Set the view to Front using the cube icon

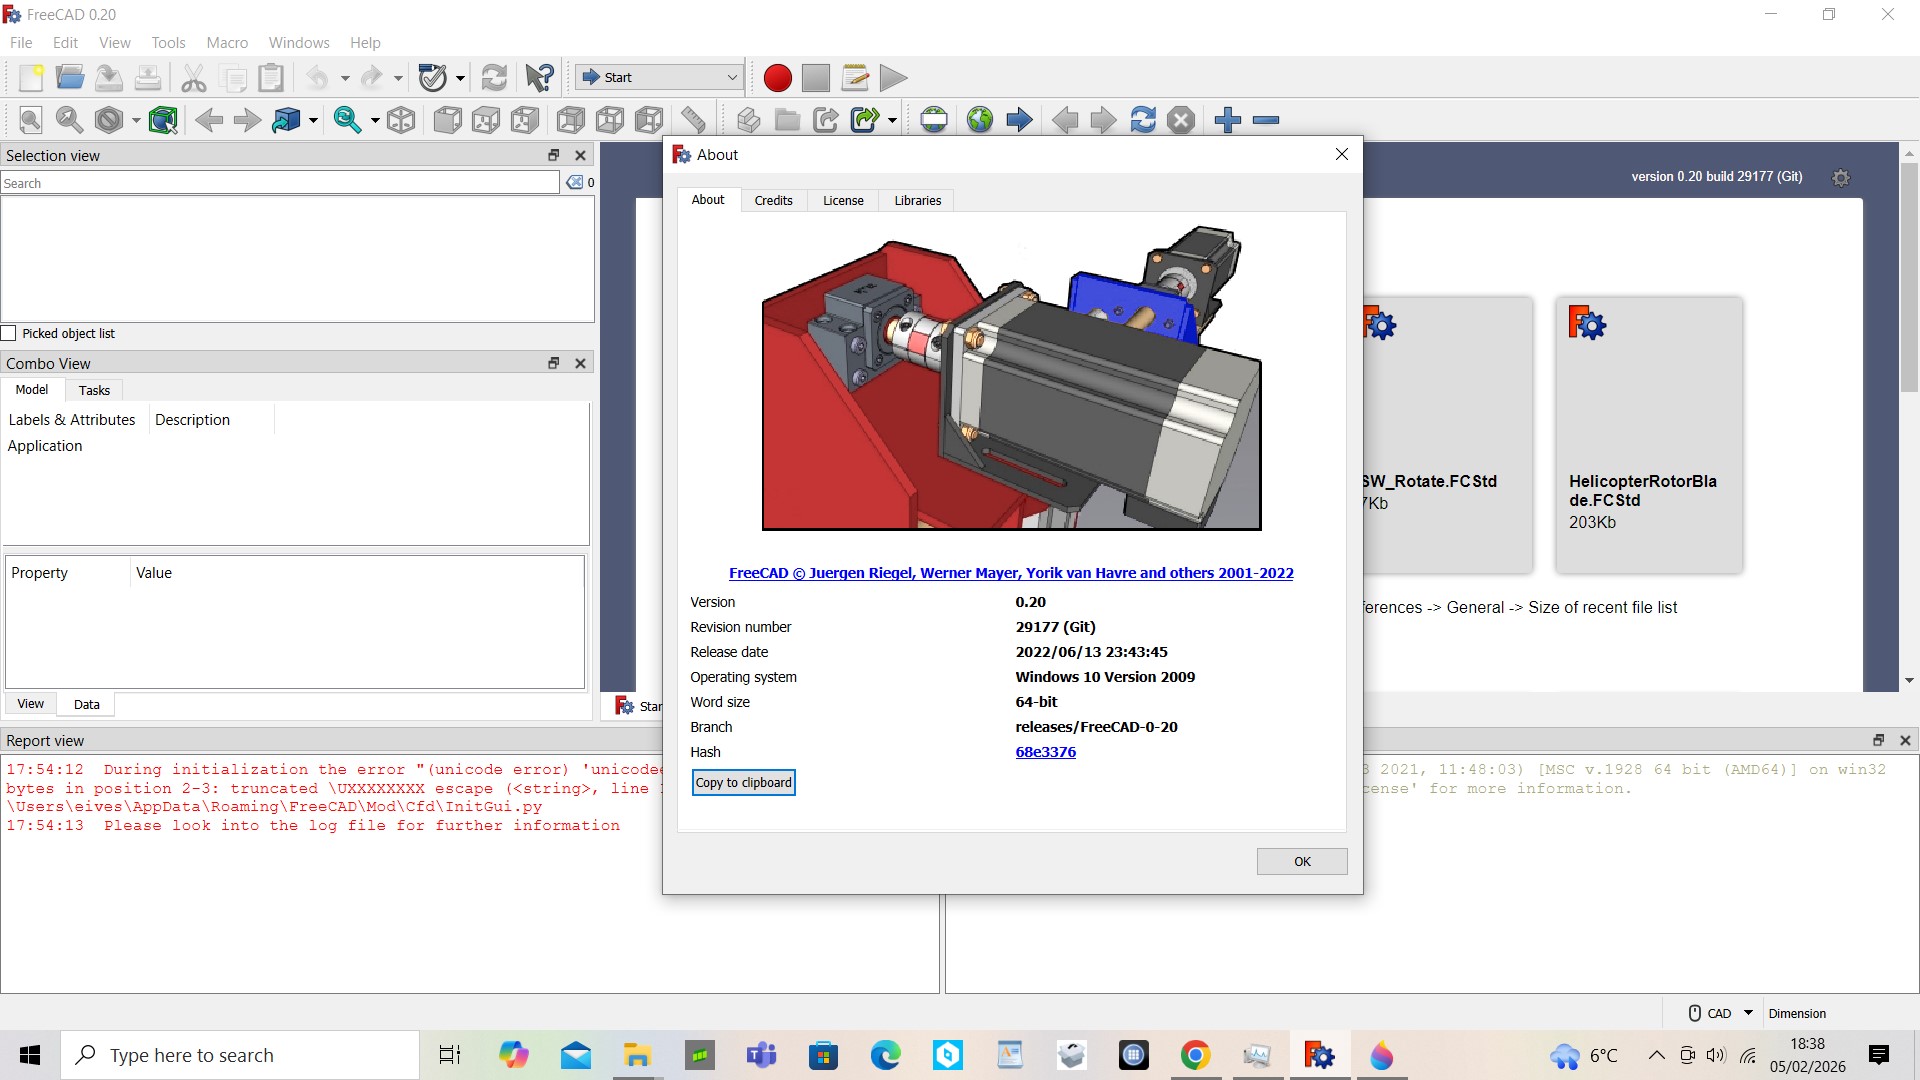click(447, 119)
